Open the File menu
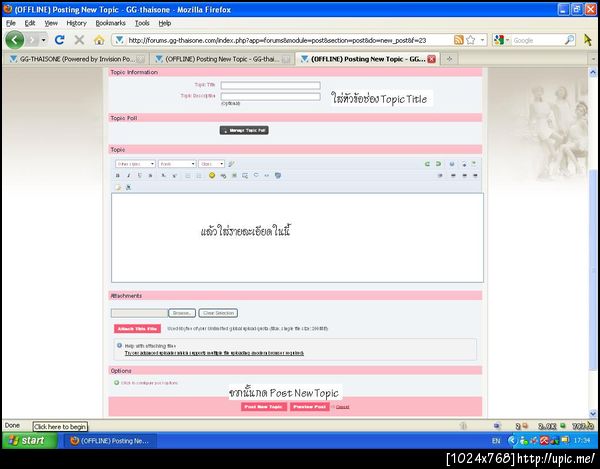The width and height of the screenshot is (600, 469). [11, 23]
